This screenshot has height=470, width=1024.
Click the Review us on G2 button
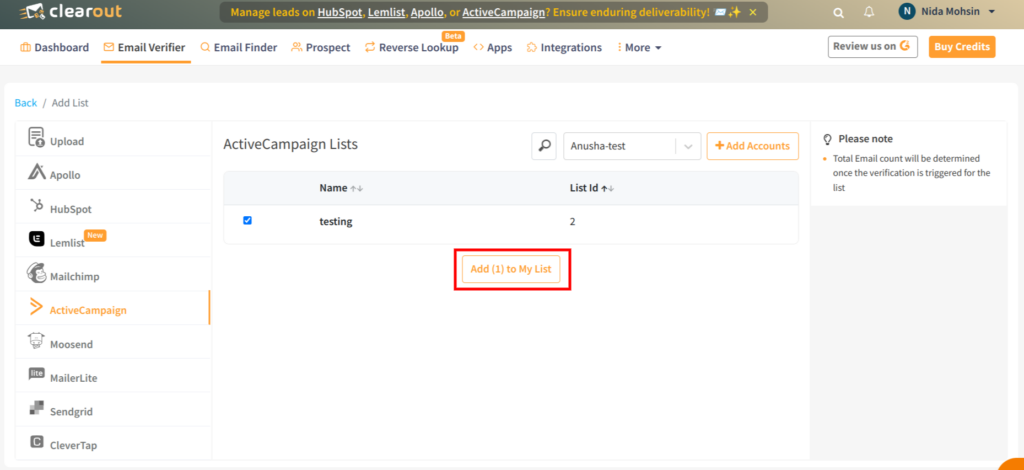pyautogui.click(x=872, y=47)
